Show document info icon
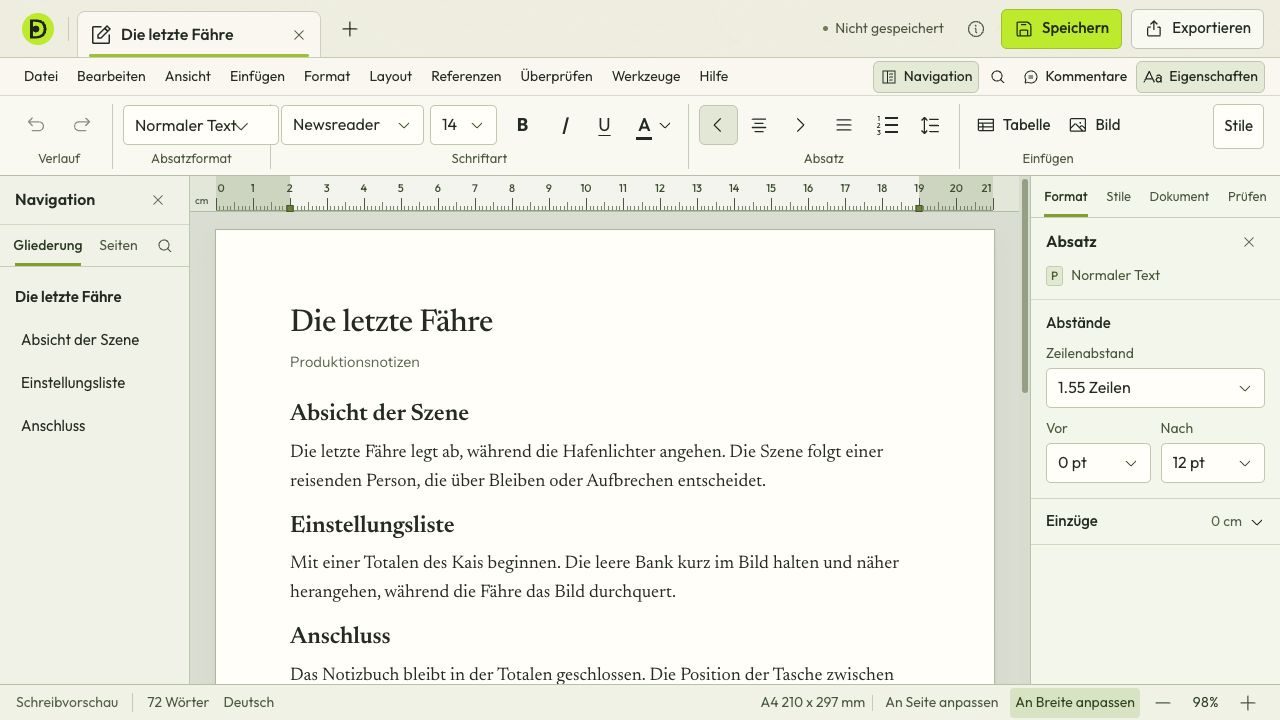 [x=976, y=29]
